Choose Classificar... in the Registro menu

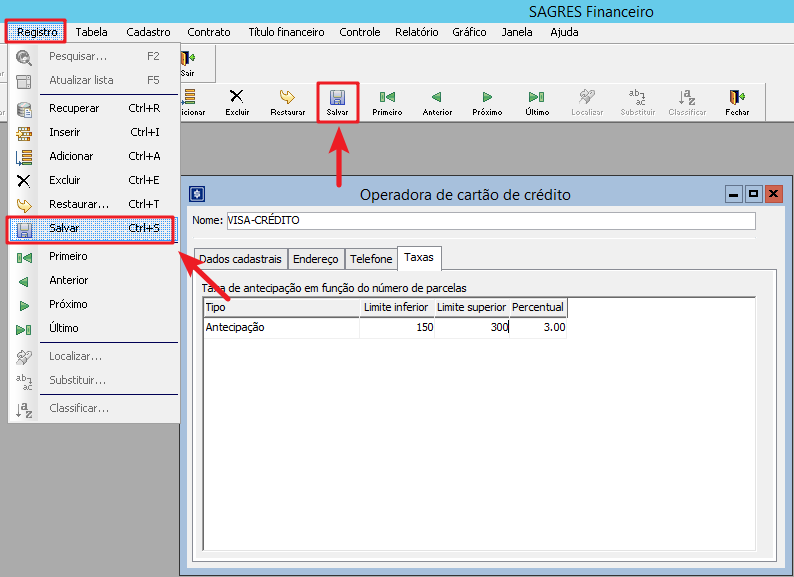click(94, 408)
